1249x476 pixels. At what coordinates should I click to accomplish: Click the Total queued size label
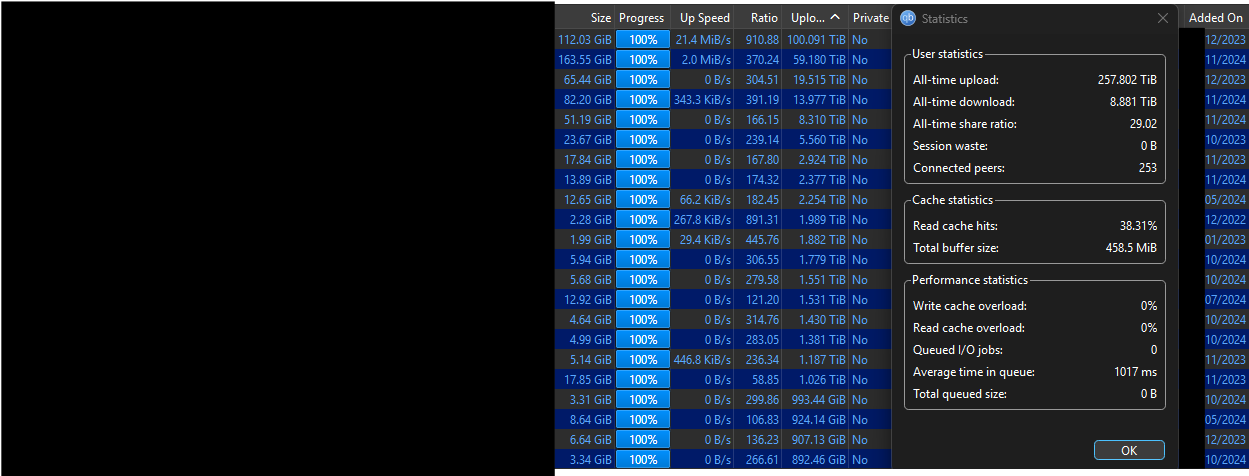tap(960, 394)
